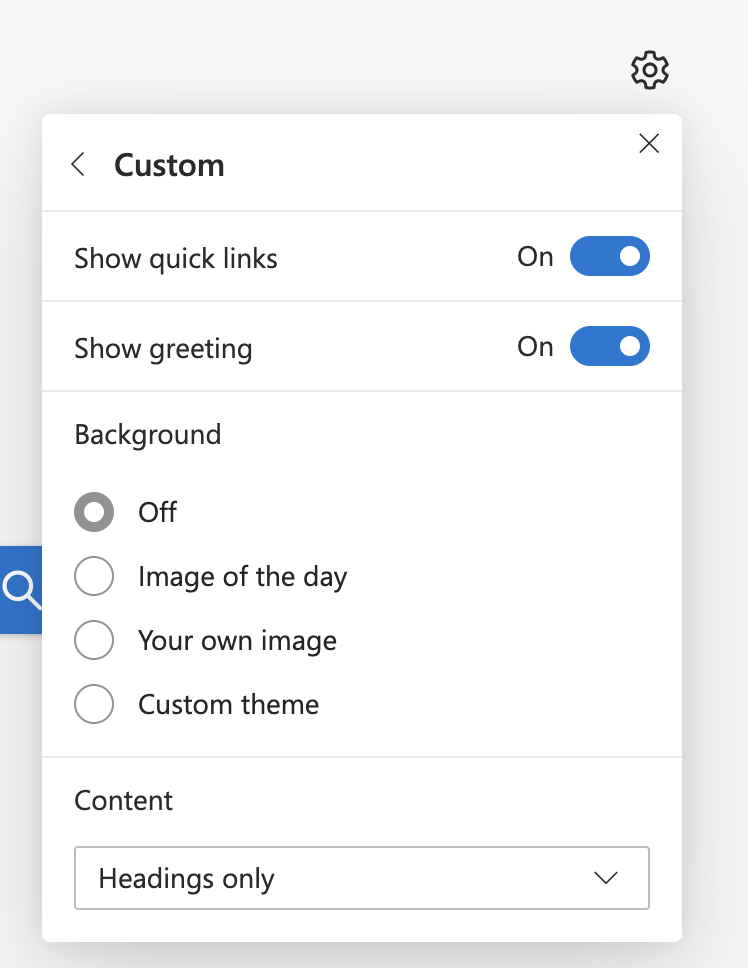The height and width of the screenshot is (968, 748).
Task: Click the Image of the day label text
Action: point(243,577)
